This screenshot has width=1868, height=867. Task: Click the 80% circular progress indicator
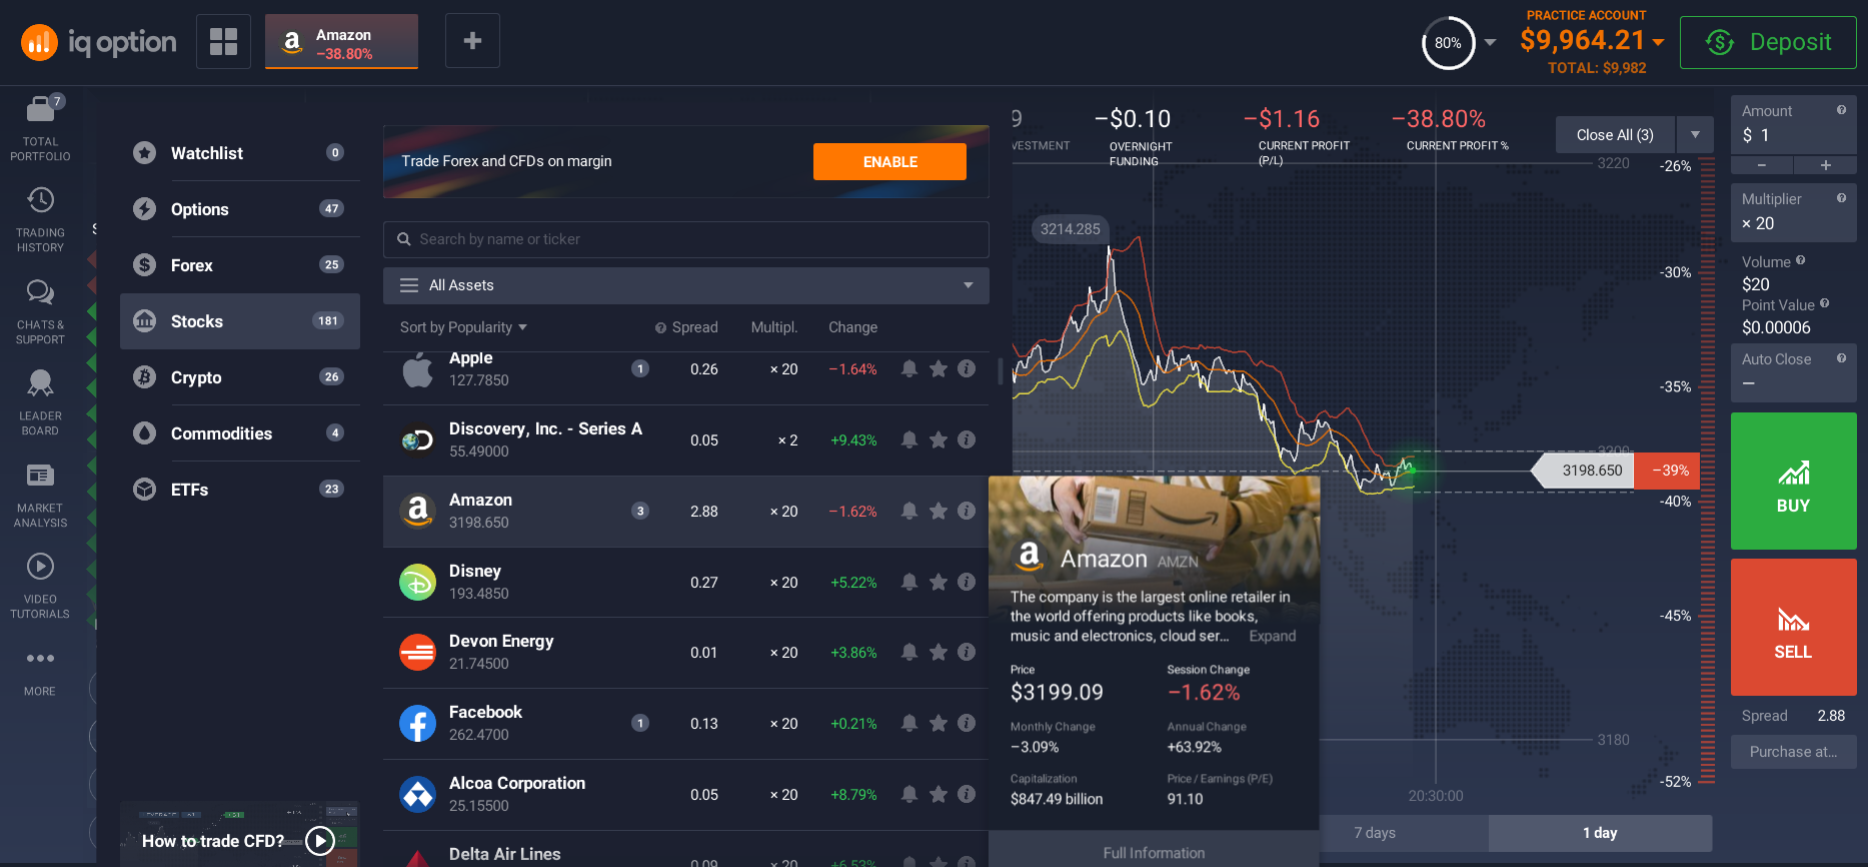point(1448,43)
